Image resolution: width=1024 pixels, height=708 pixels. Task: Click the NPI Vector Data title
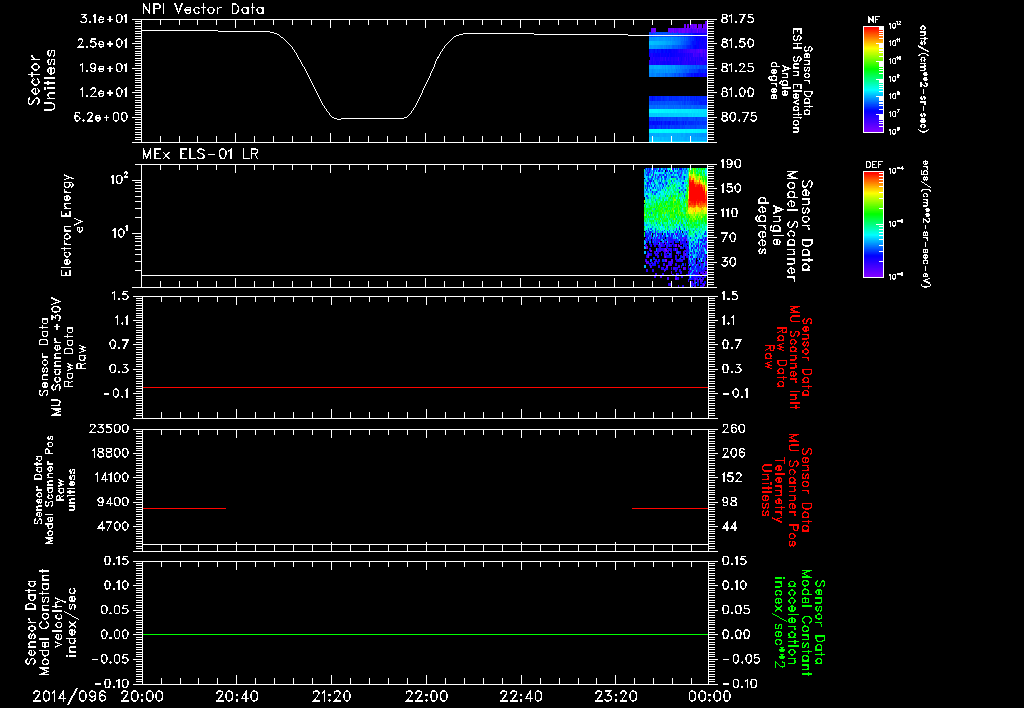pos(203,9)
